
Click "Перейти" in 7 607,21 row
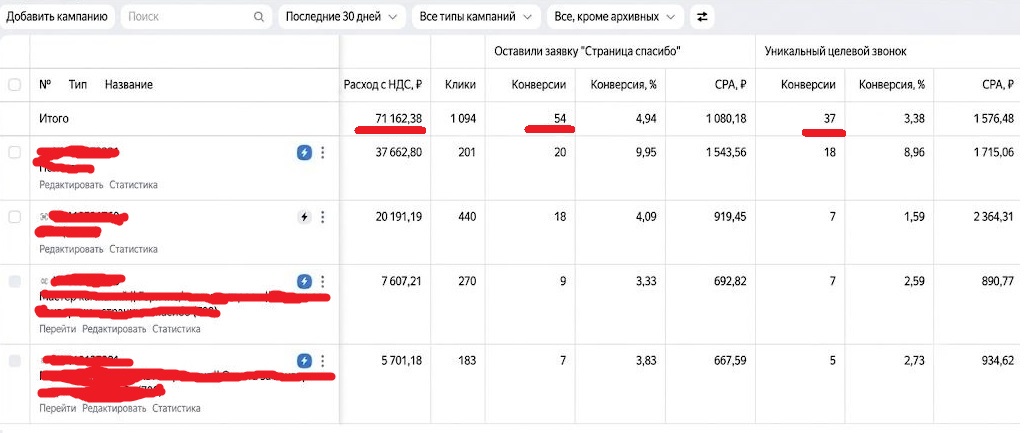pos(57,329)
